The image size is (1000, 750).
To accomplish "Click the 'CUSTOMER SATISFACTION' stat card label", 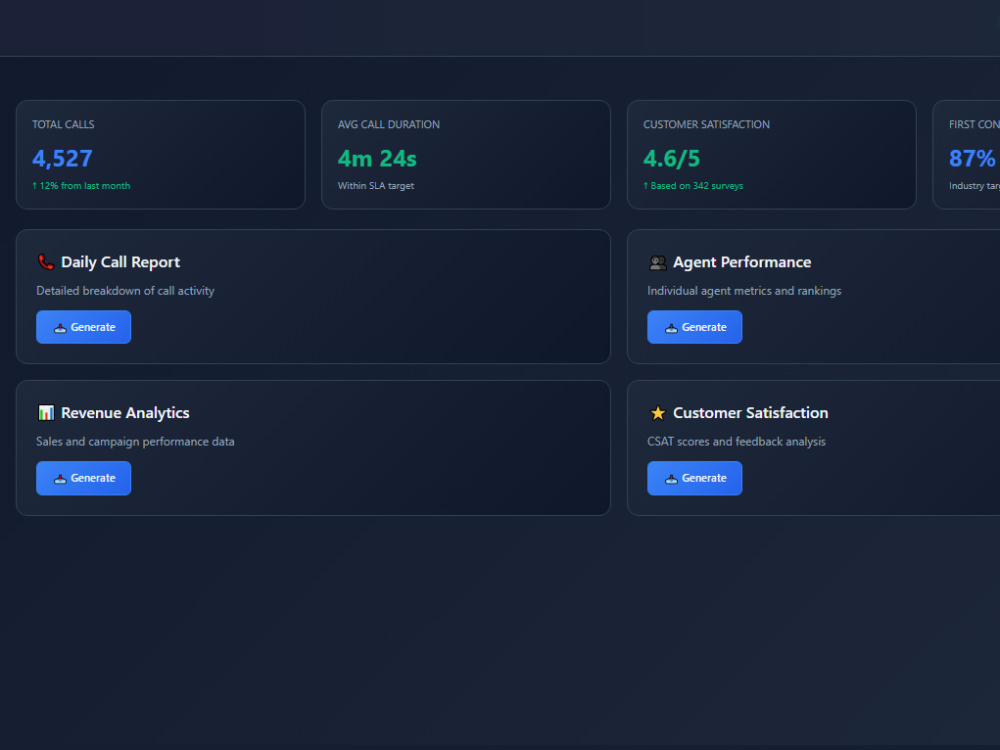I will tap(706, 124).
